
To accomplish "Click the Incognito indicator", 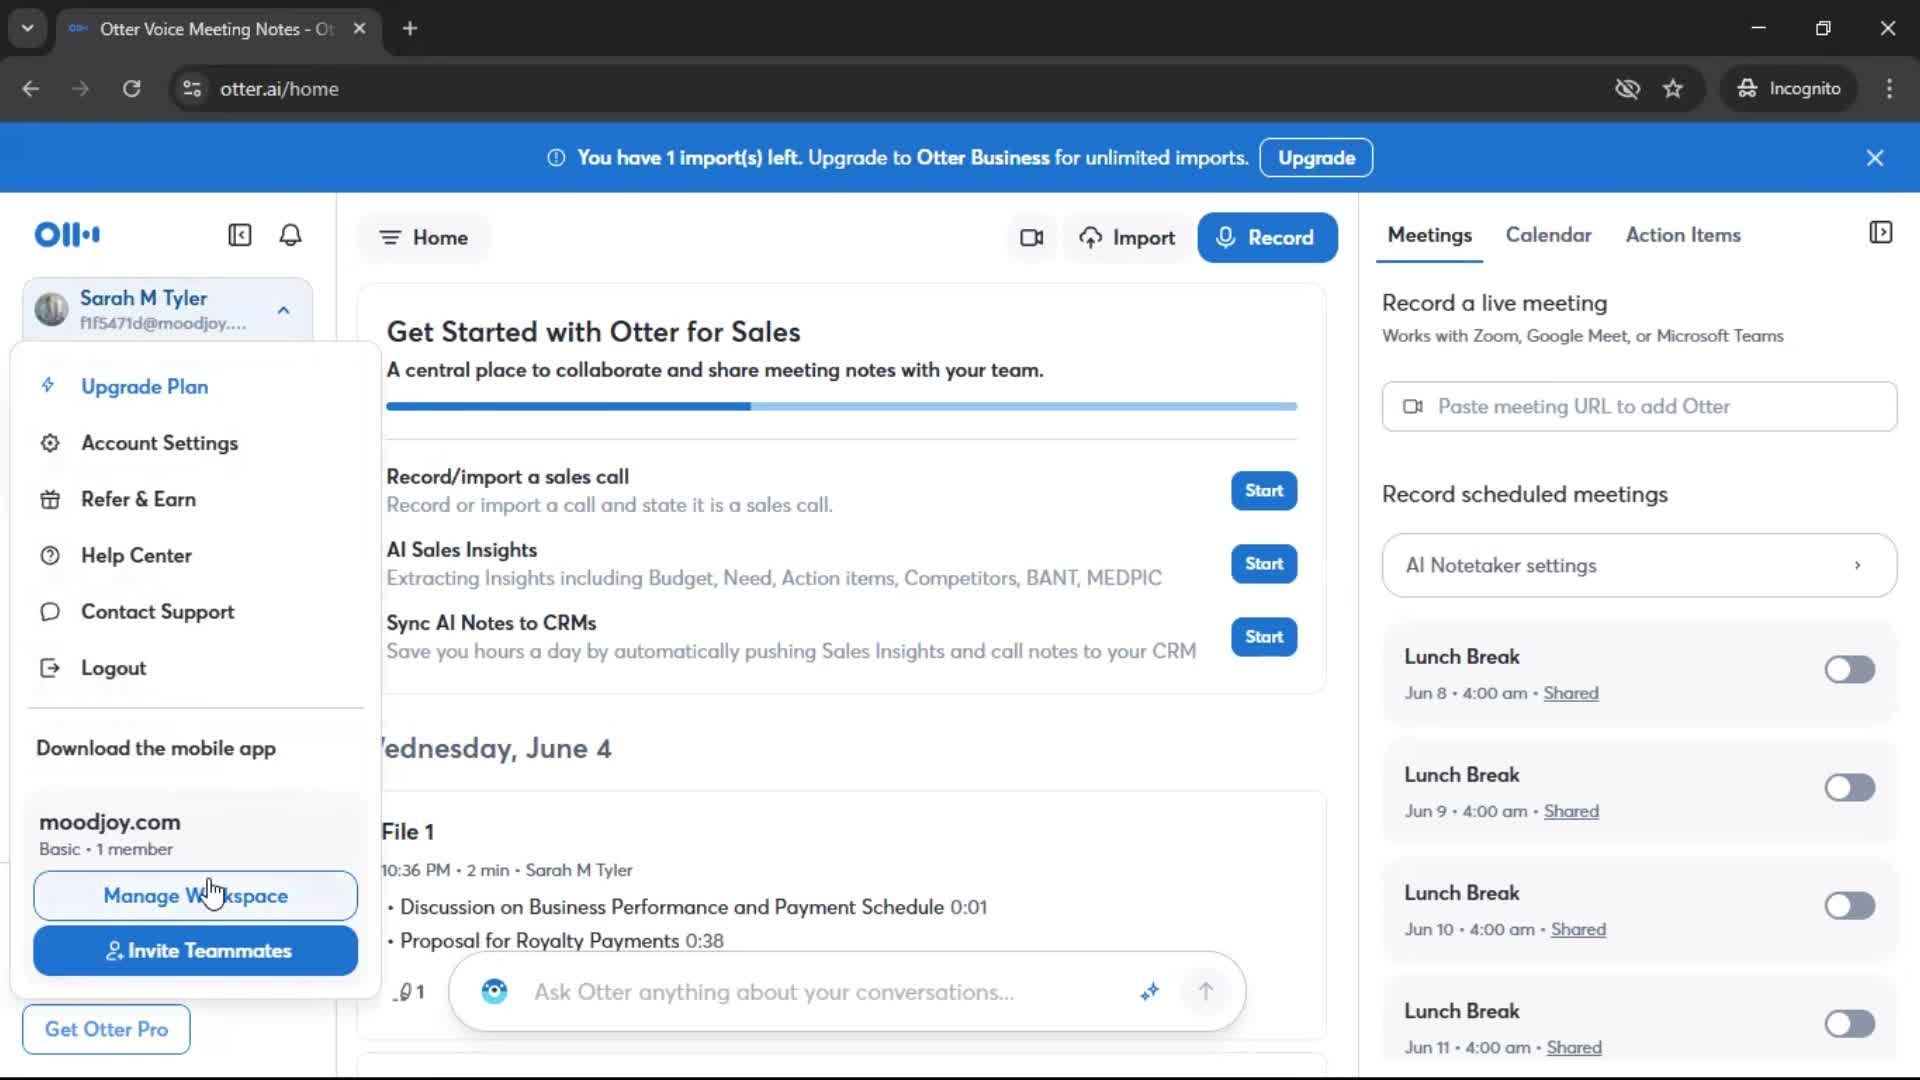I will (1789, 89).
